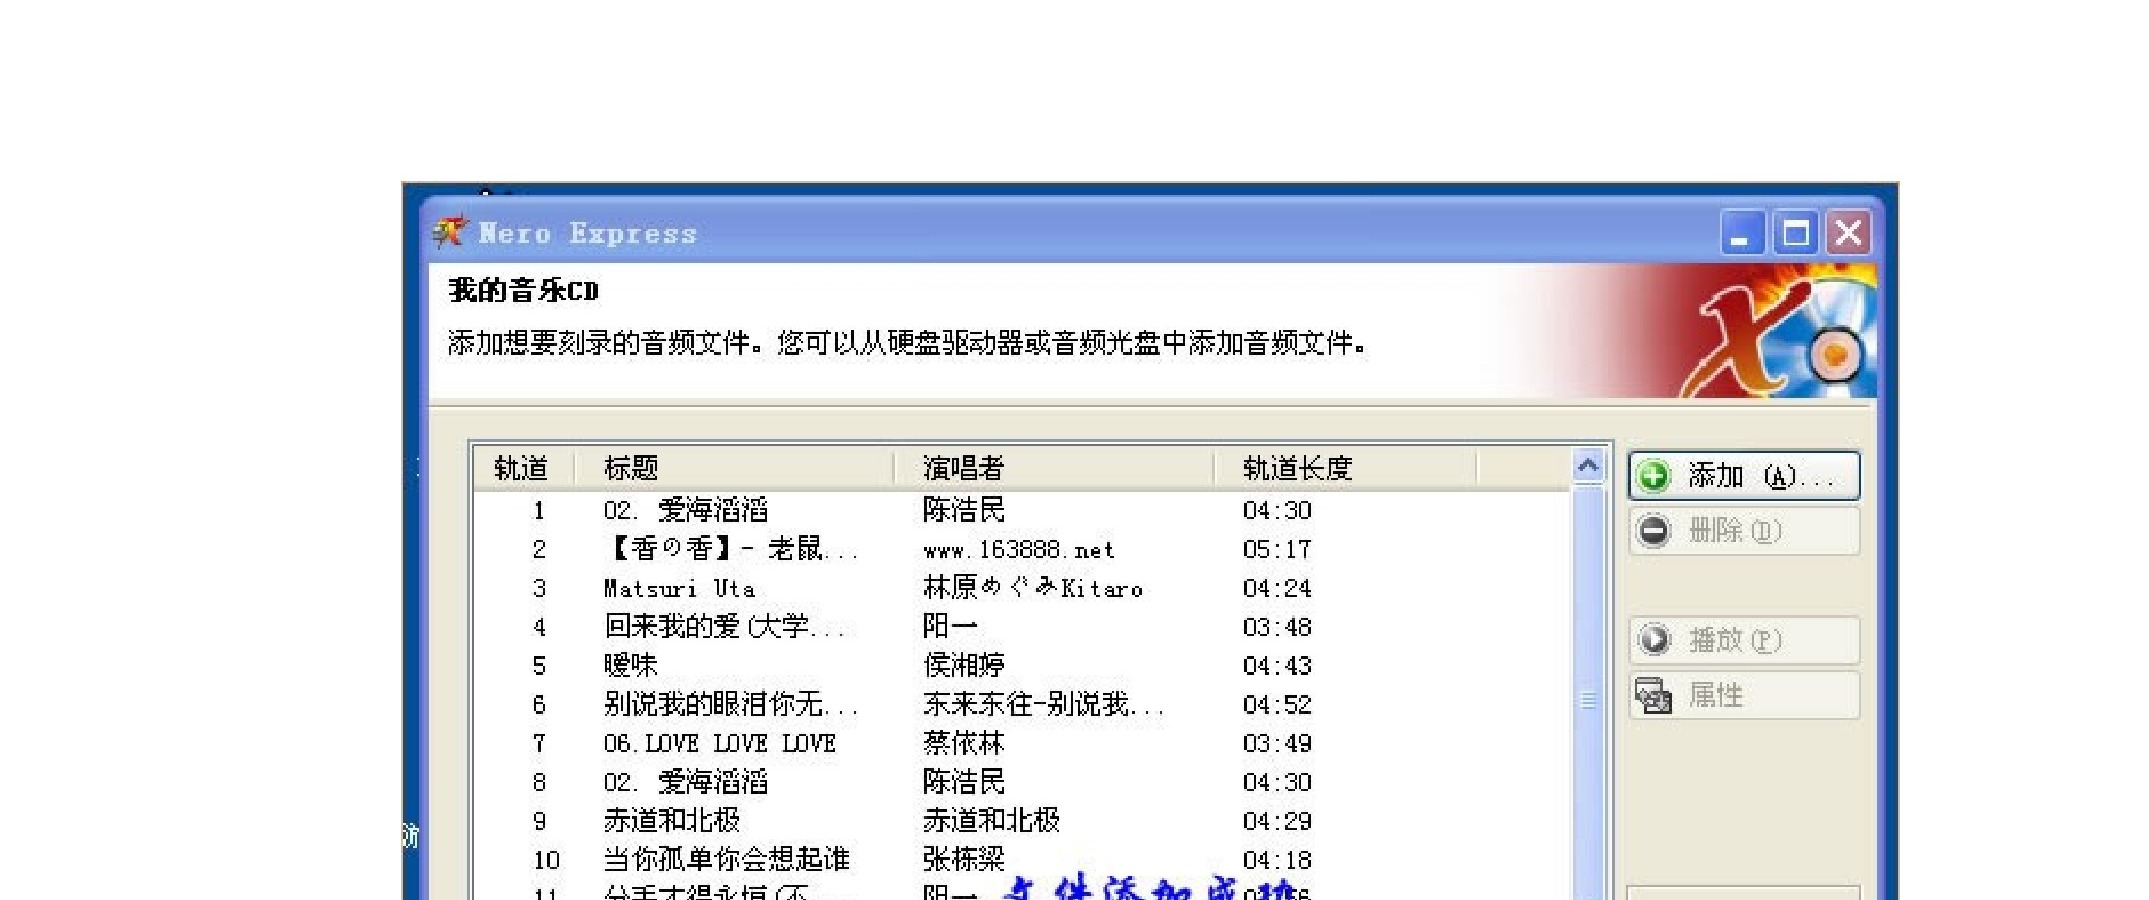Screen dimensions: 2149x900
Task: Sort by the 标题 column header
Action: (734, 468)
